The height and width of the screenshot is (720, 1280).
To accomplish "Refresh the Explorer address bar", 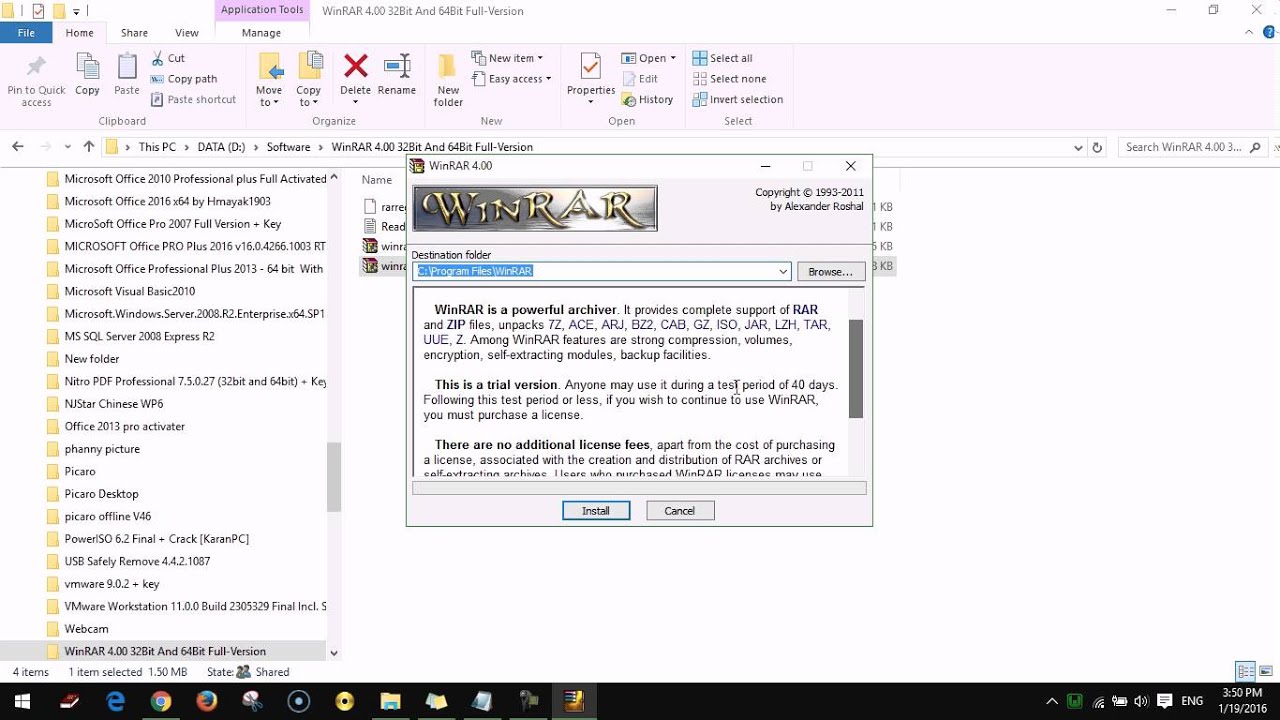I will click(1097, 147).
